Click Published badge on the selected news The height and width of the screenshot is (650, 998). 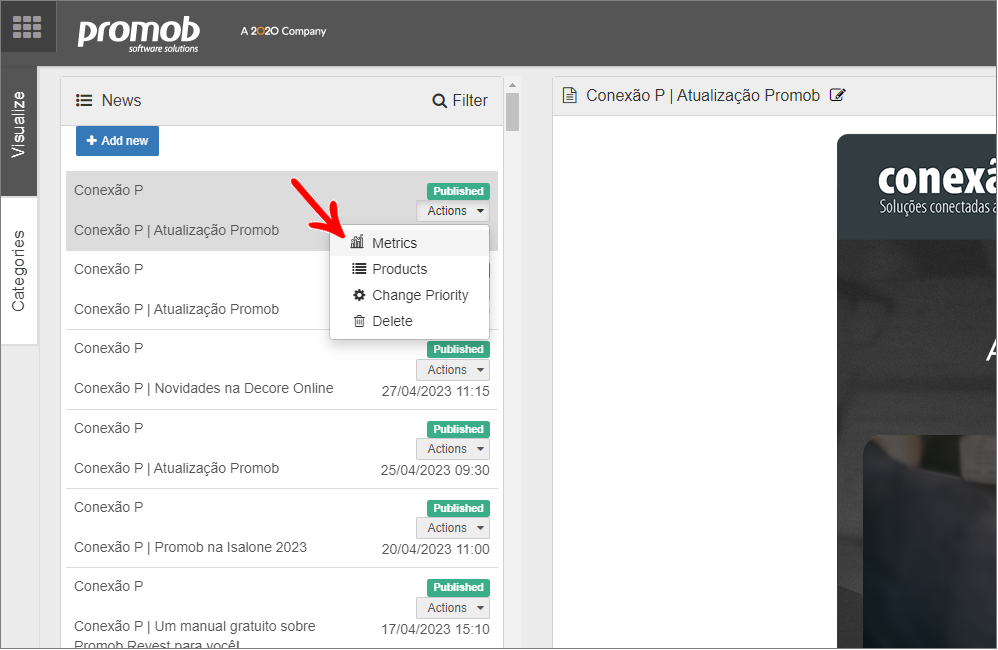[x=458, y=191]
